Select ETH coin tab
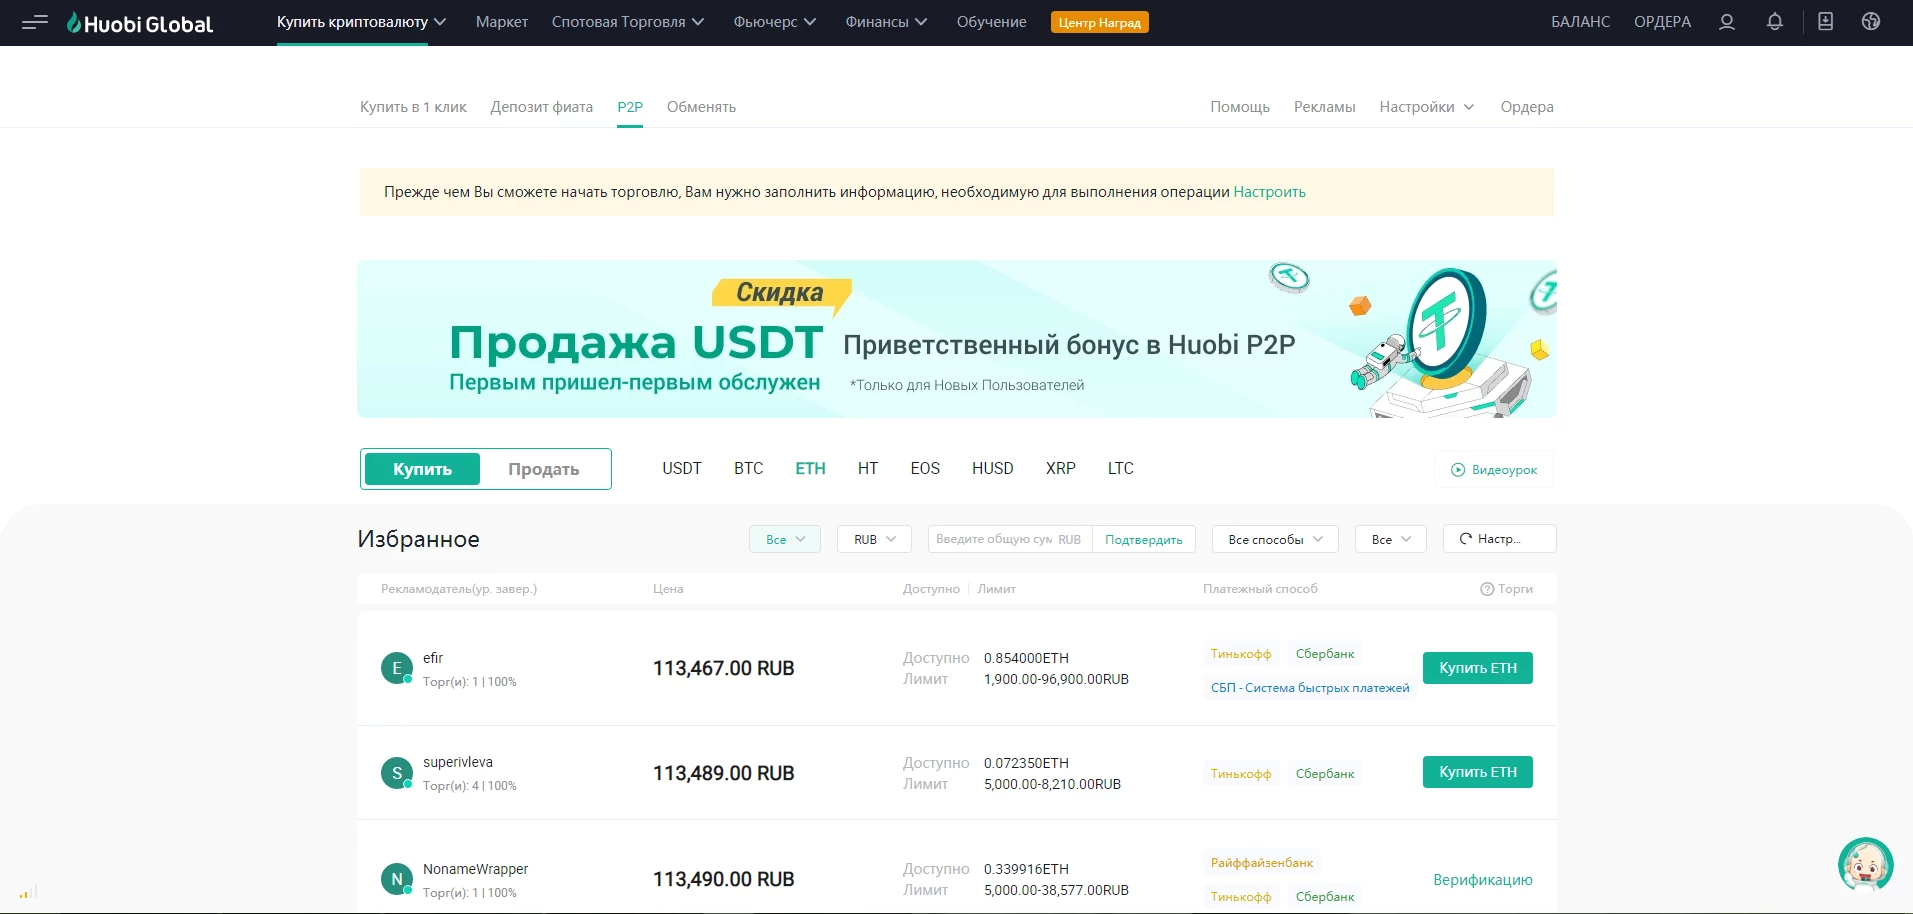 (810, 468)
